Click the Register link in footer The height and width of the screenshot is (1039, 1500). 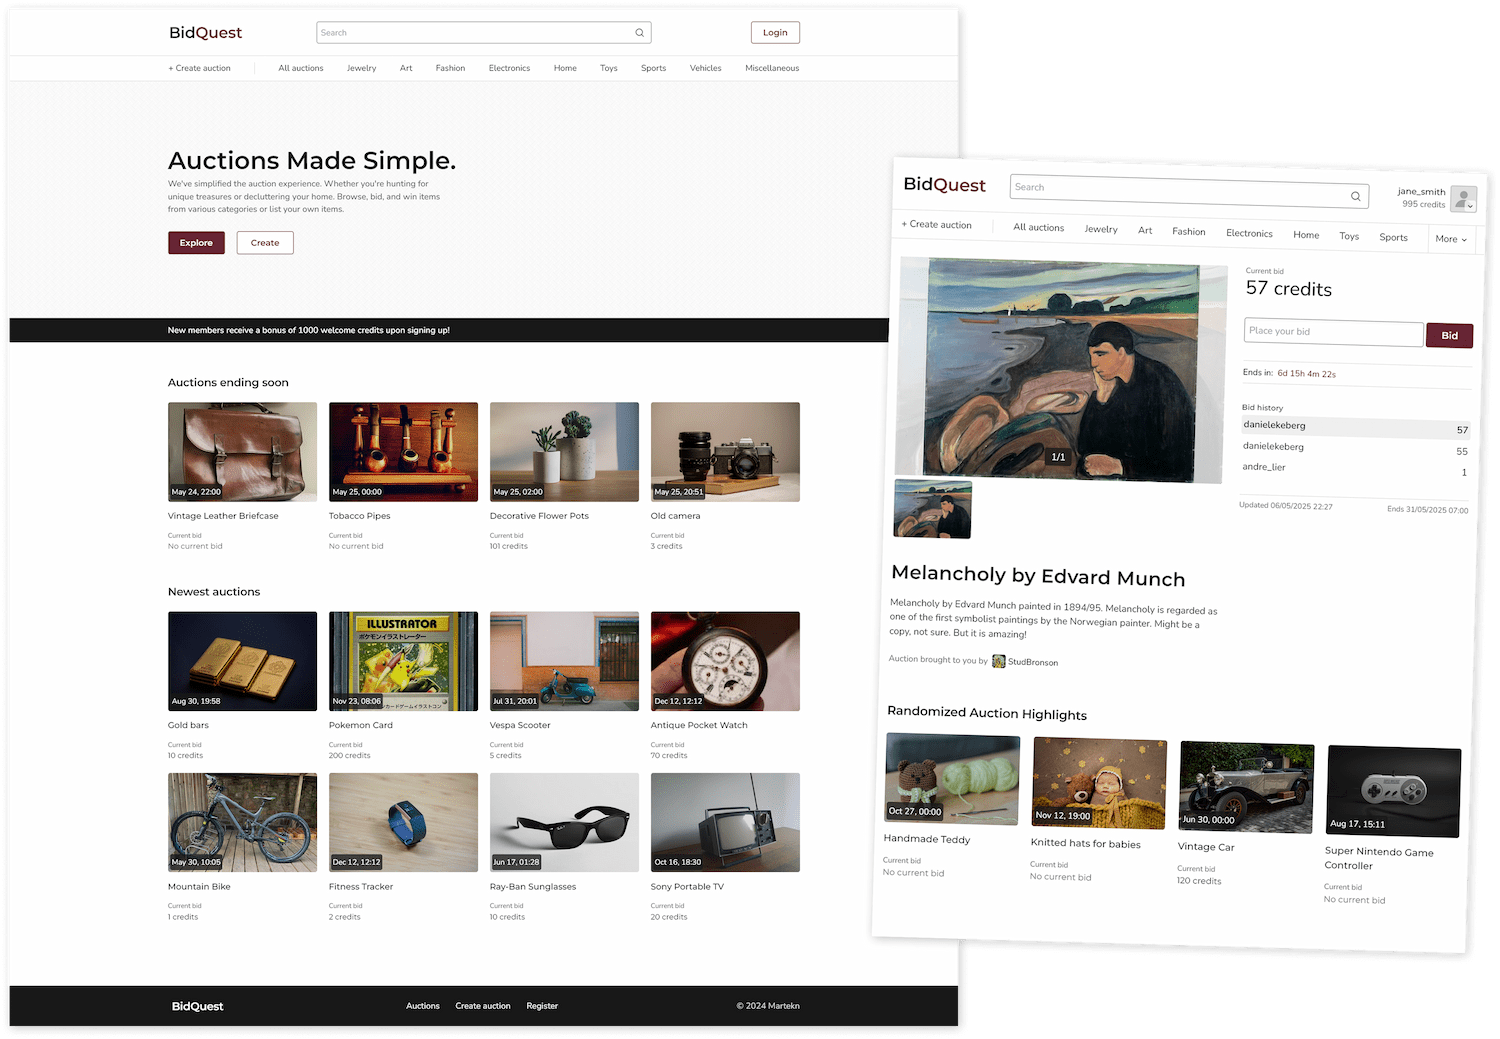point(542,1006)
